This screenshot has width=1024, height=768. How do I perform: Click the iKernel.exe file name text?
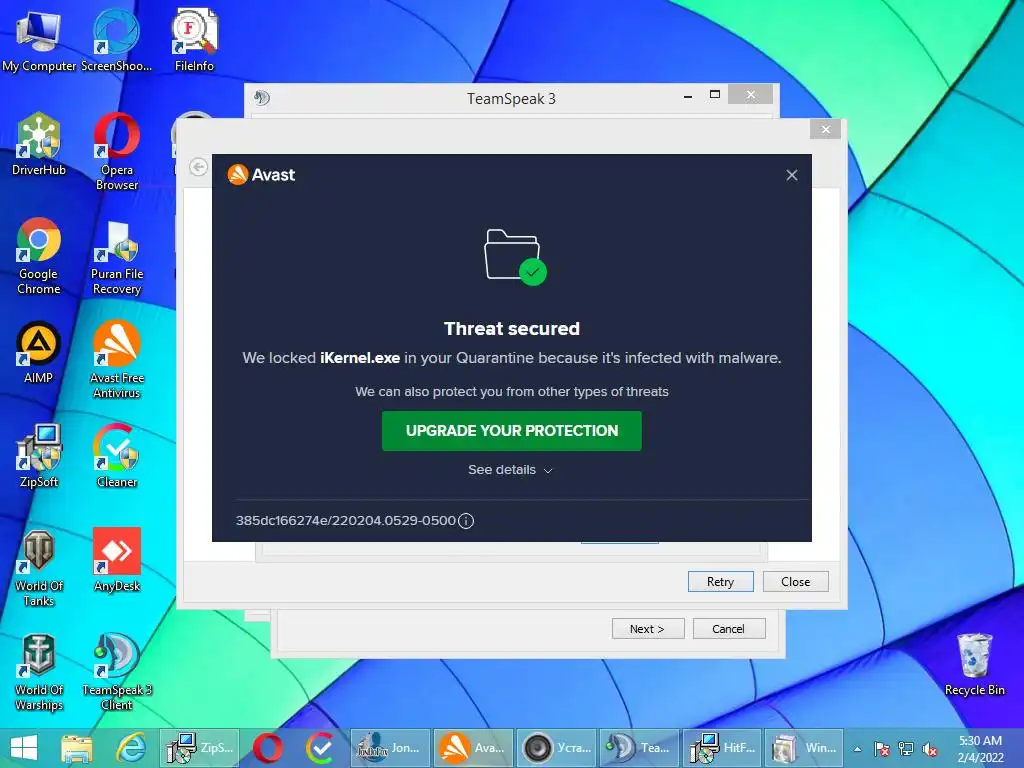coord(360,358)
